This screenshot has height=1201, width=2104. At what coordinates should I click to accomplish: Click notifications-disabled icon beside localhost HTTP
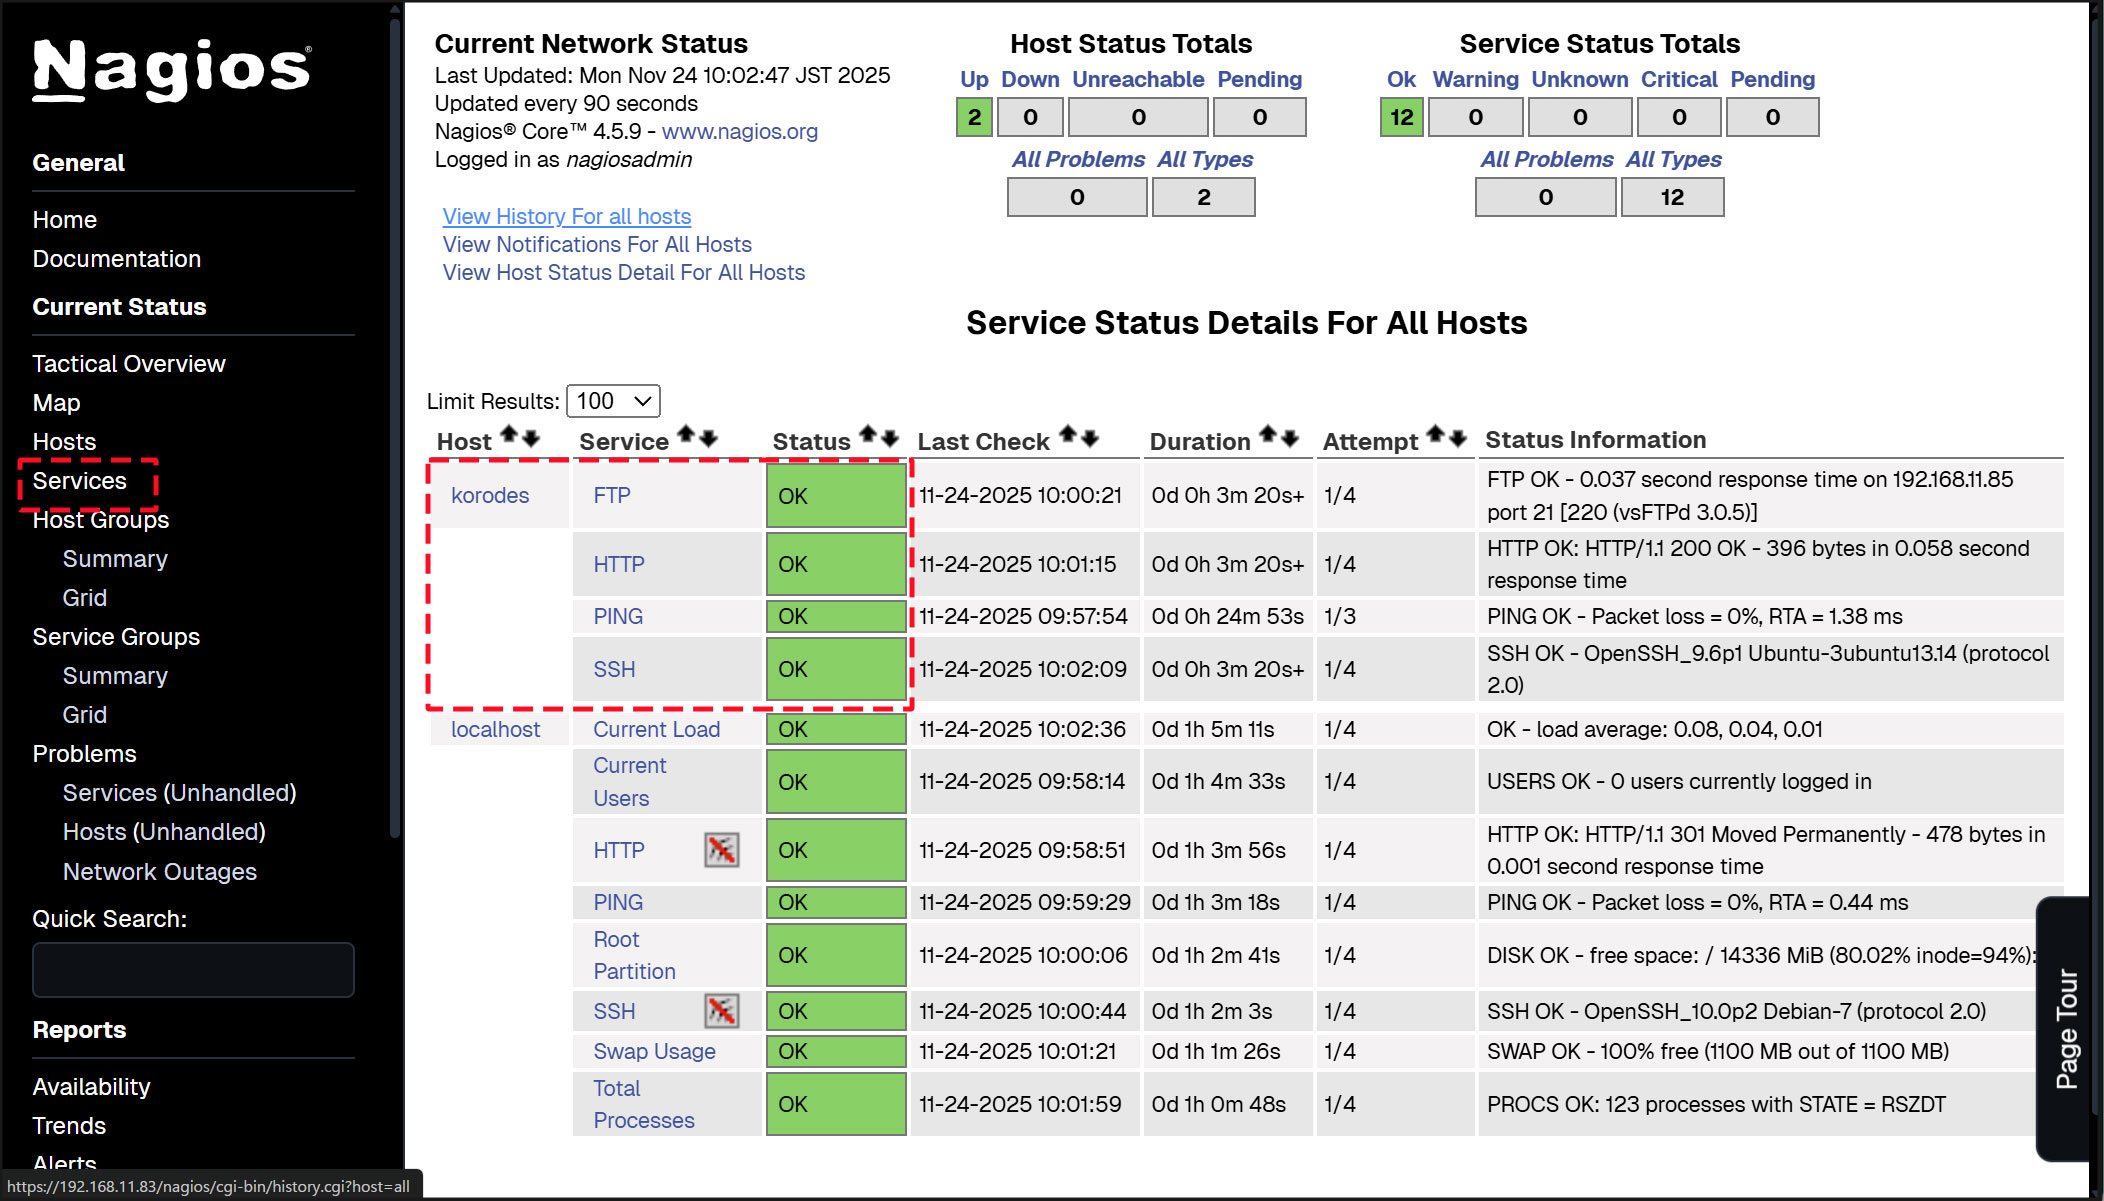coord(721,850)
